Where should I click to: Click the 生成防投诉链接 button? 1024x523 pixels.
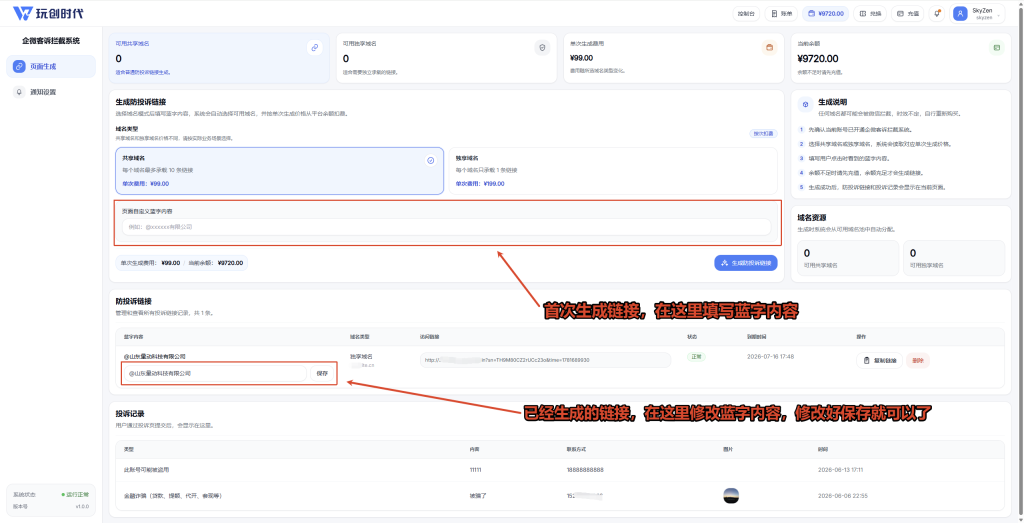(x=746, y=262)
